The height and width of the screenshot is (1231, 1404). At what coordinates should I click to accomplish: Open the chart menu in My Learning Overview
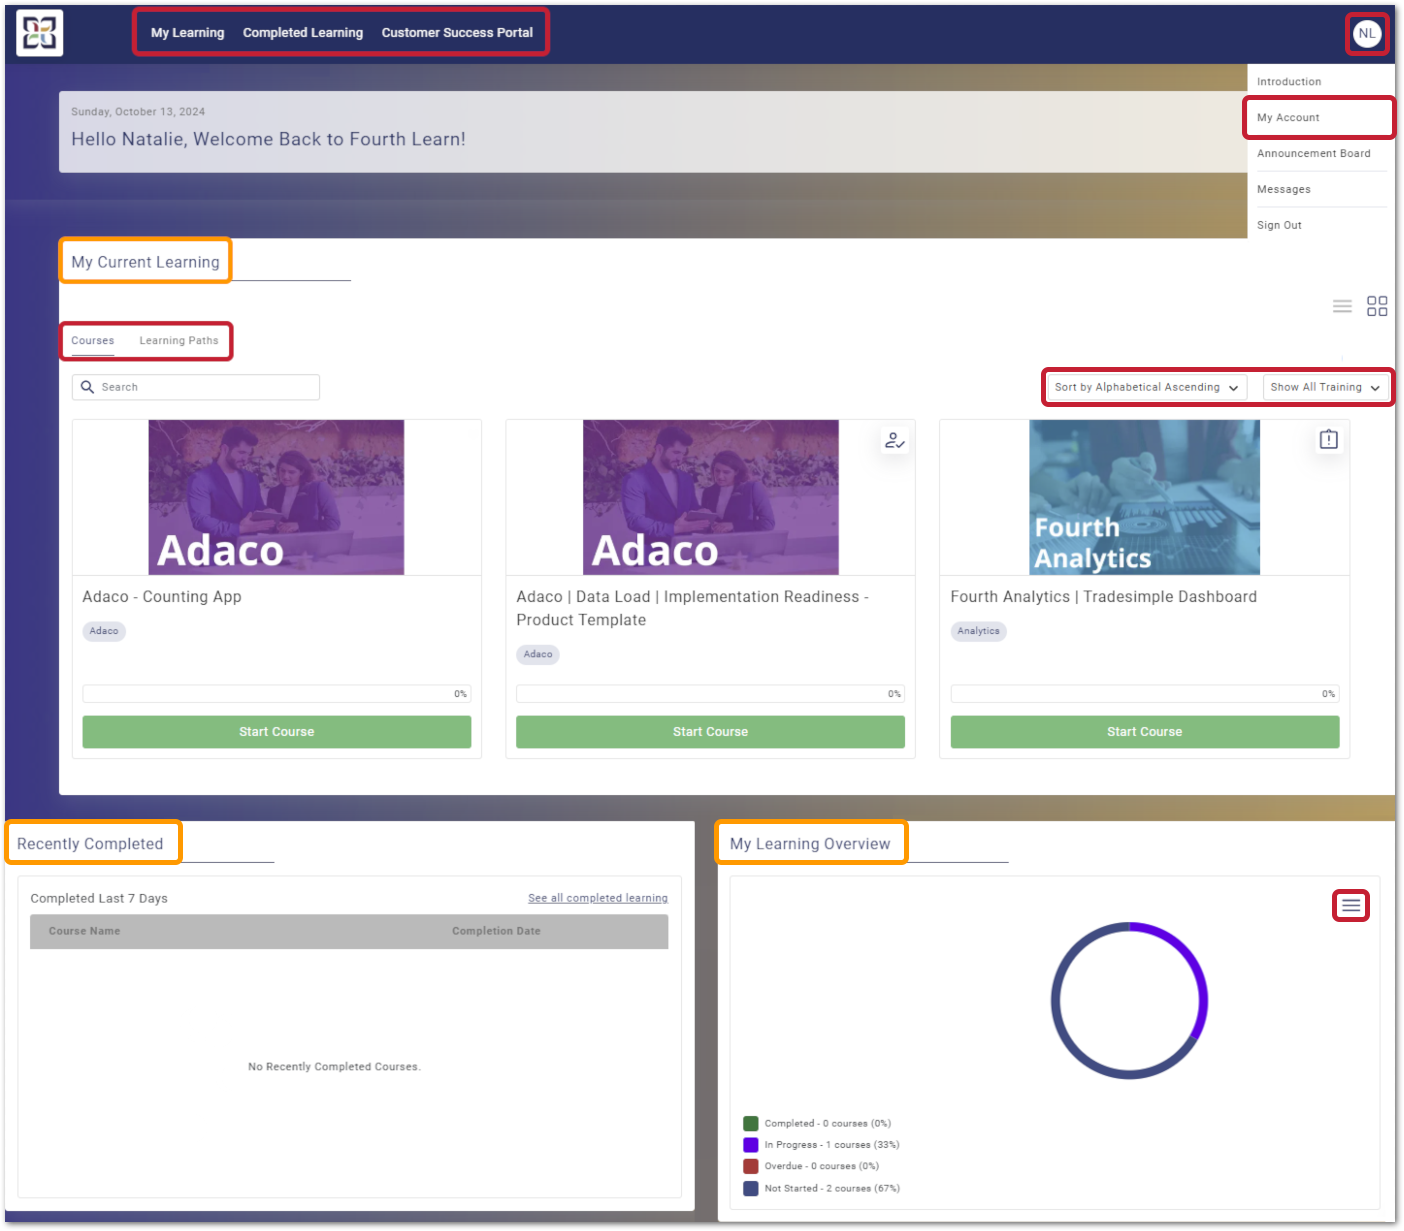pyautogui.click(x=1351, y=905)
